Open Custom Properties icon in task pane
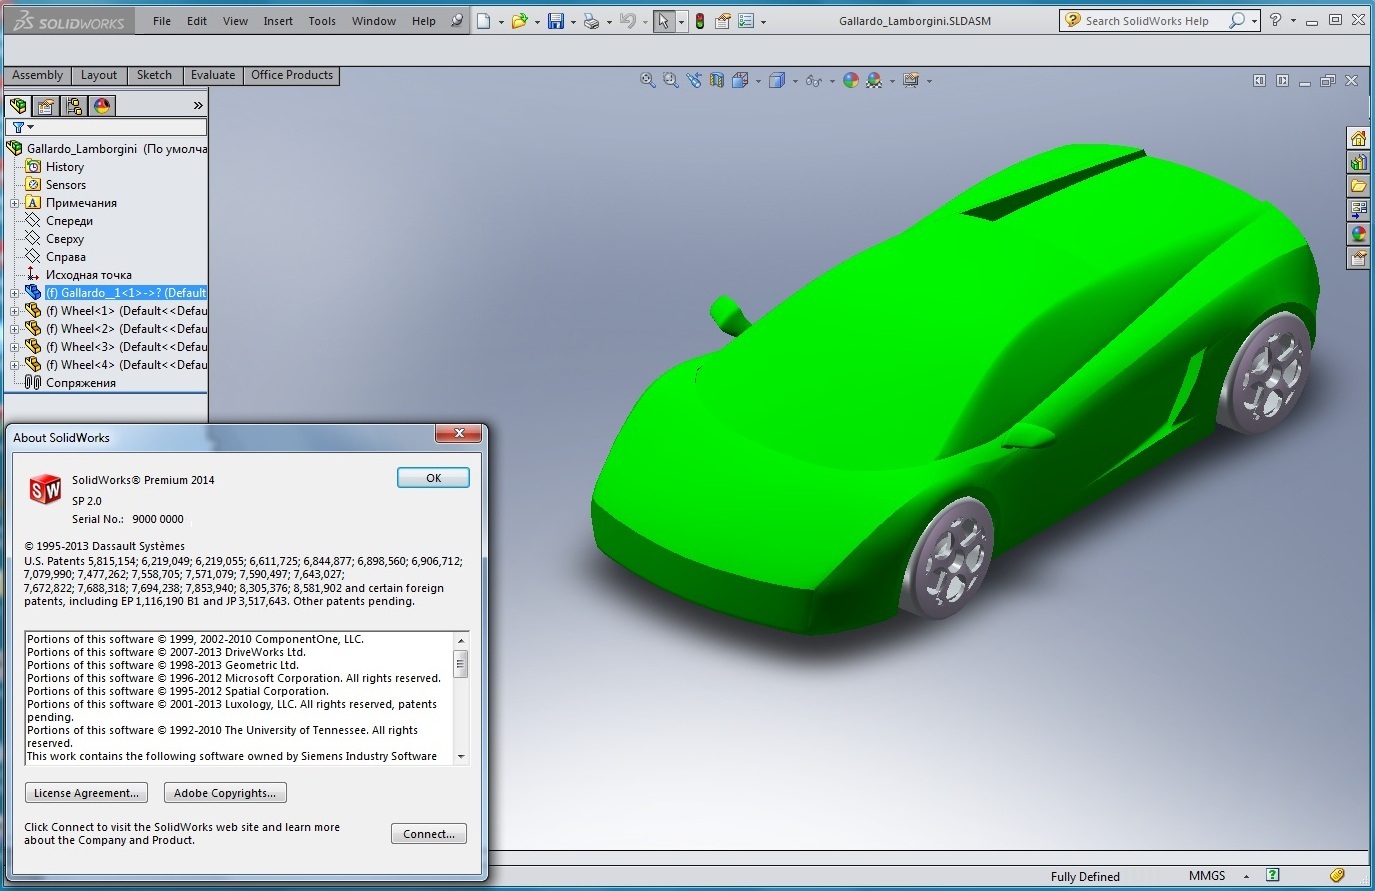Screen dimensions: 1375x891 (1358, 258)
